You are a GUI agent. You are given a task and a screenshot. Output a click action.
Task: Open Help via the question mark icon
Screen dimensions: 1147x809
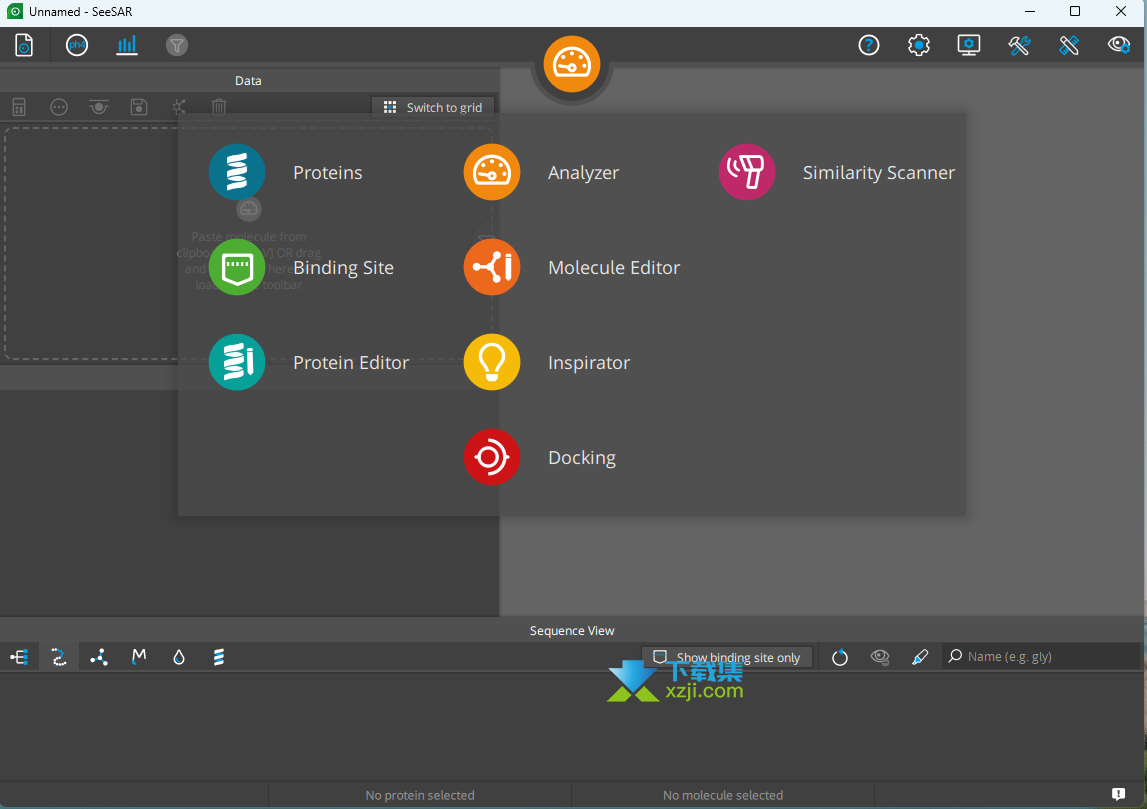(x=868, y=45)
